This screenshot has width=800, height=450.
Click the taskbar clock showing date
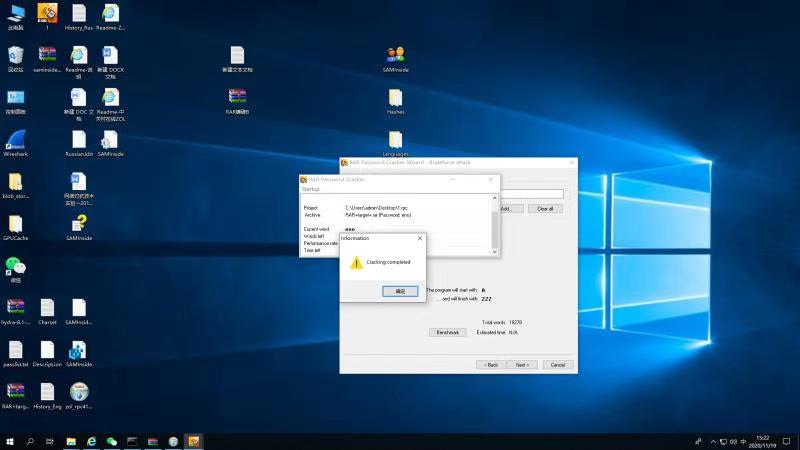(x=762, y=442)
